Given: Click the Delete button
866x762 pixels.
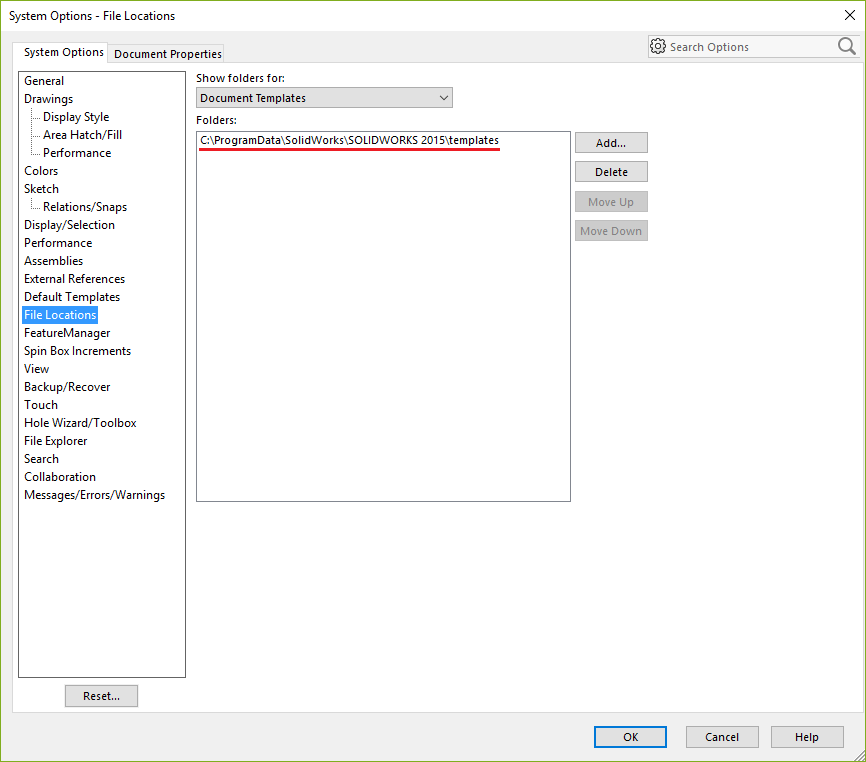Looking at the screenshot, I should tap(611, 172).
